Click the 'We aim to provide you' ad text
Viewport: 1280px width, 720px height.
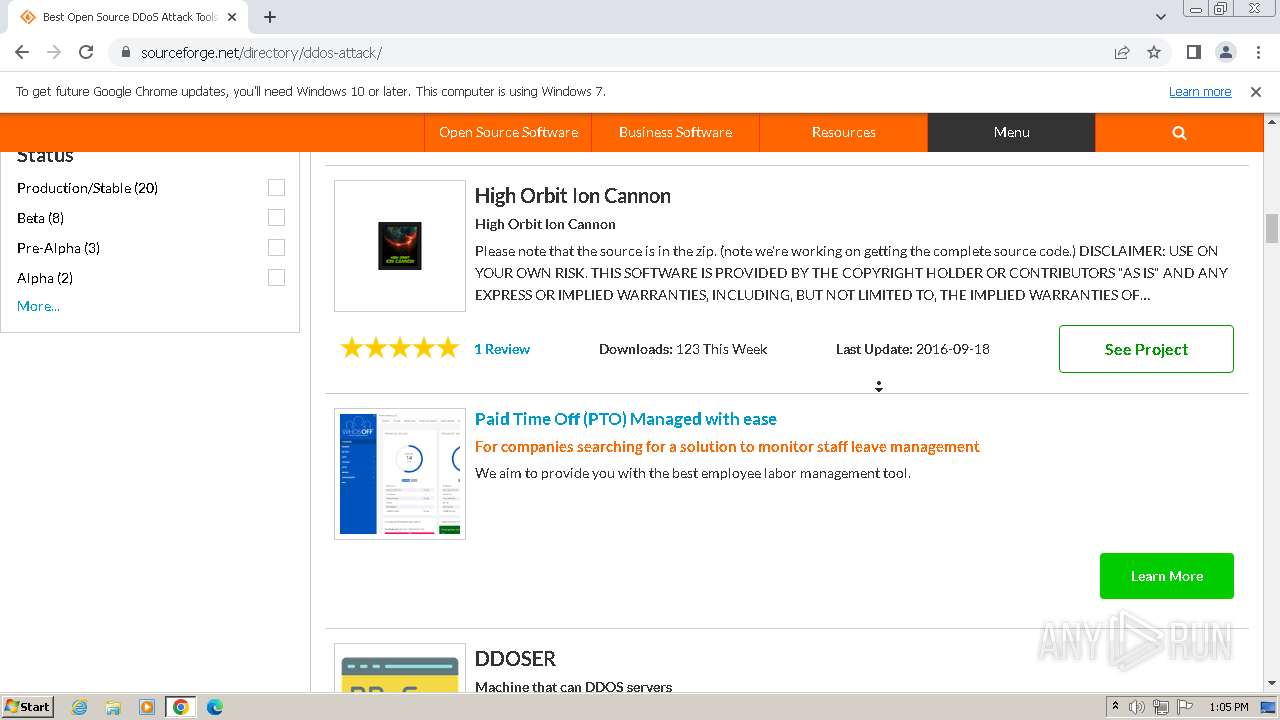point(693,473)
